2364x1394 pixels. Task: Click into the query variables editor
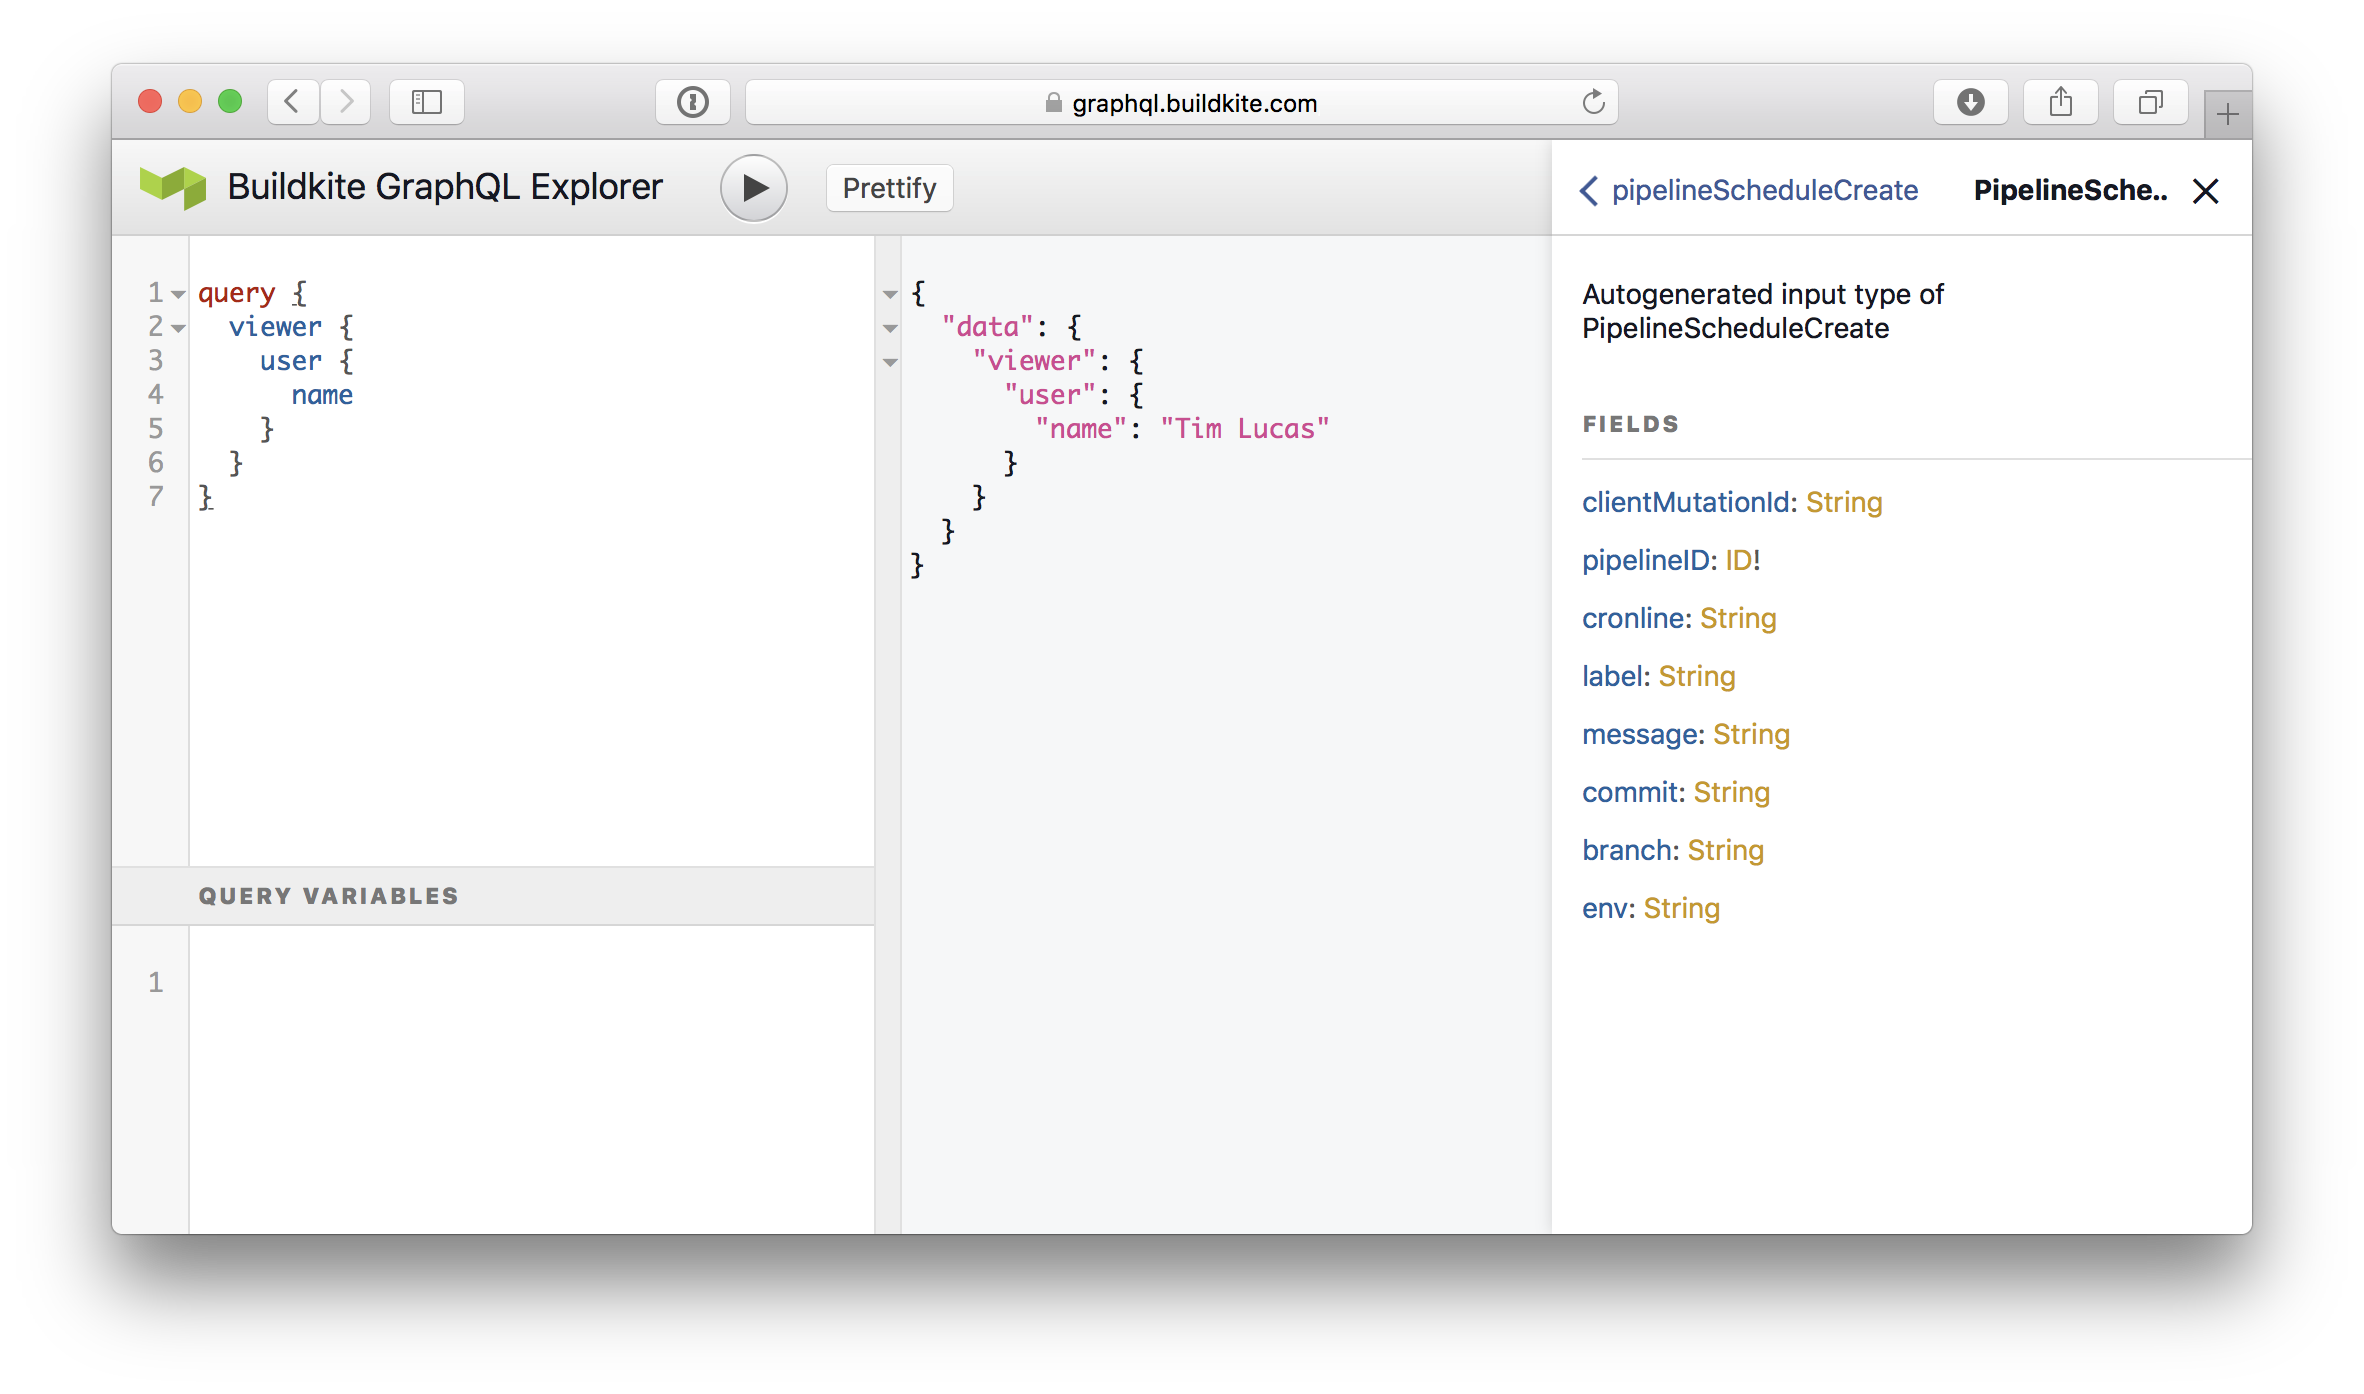tap(531, 1078)
